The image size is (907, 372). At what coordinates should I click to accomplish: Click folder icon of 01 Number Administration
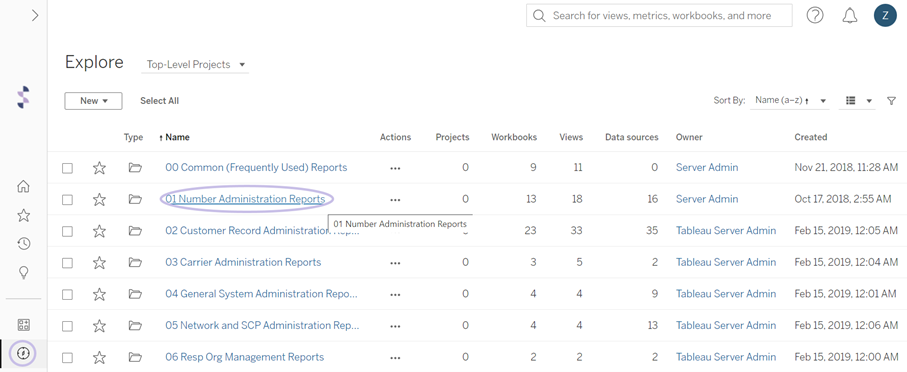point(135,199)
